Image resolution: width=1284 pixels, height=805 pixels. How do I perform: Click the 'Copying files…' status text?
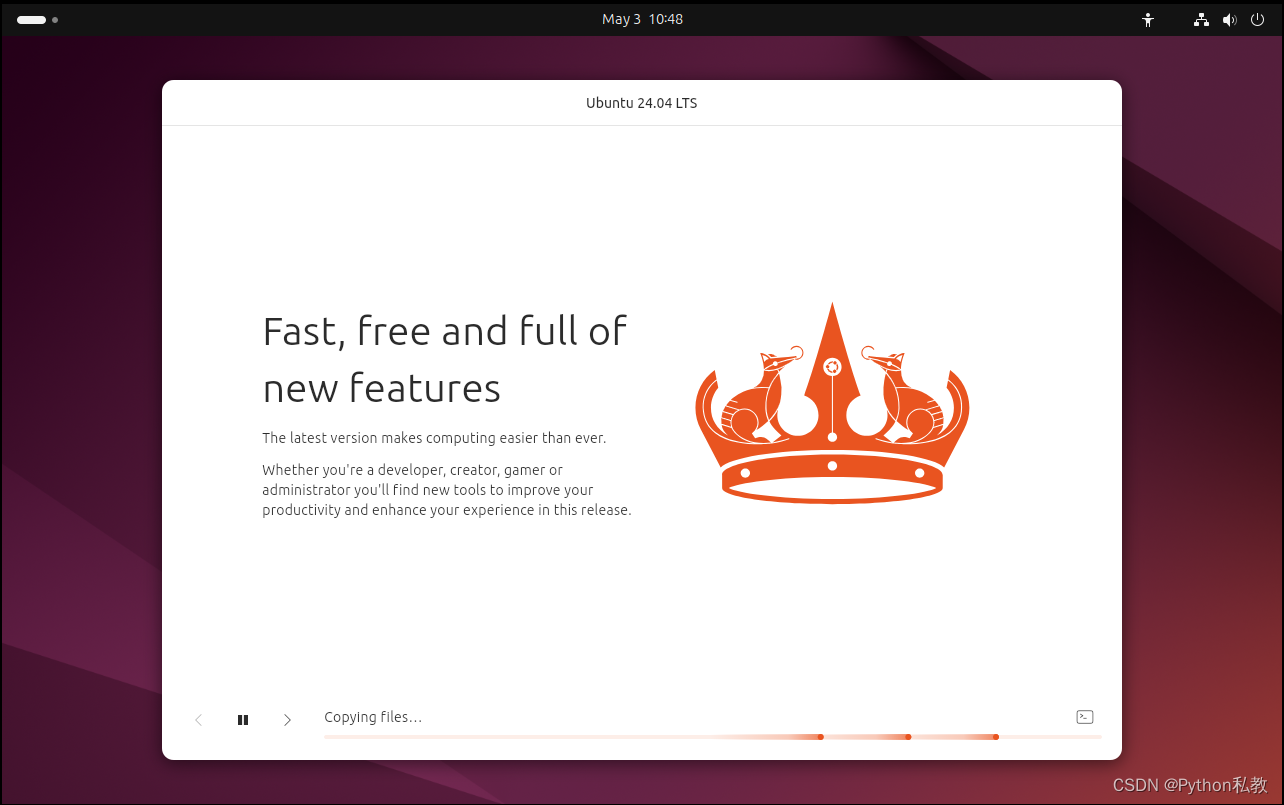tap(373, 717)
